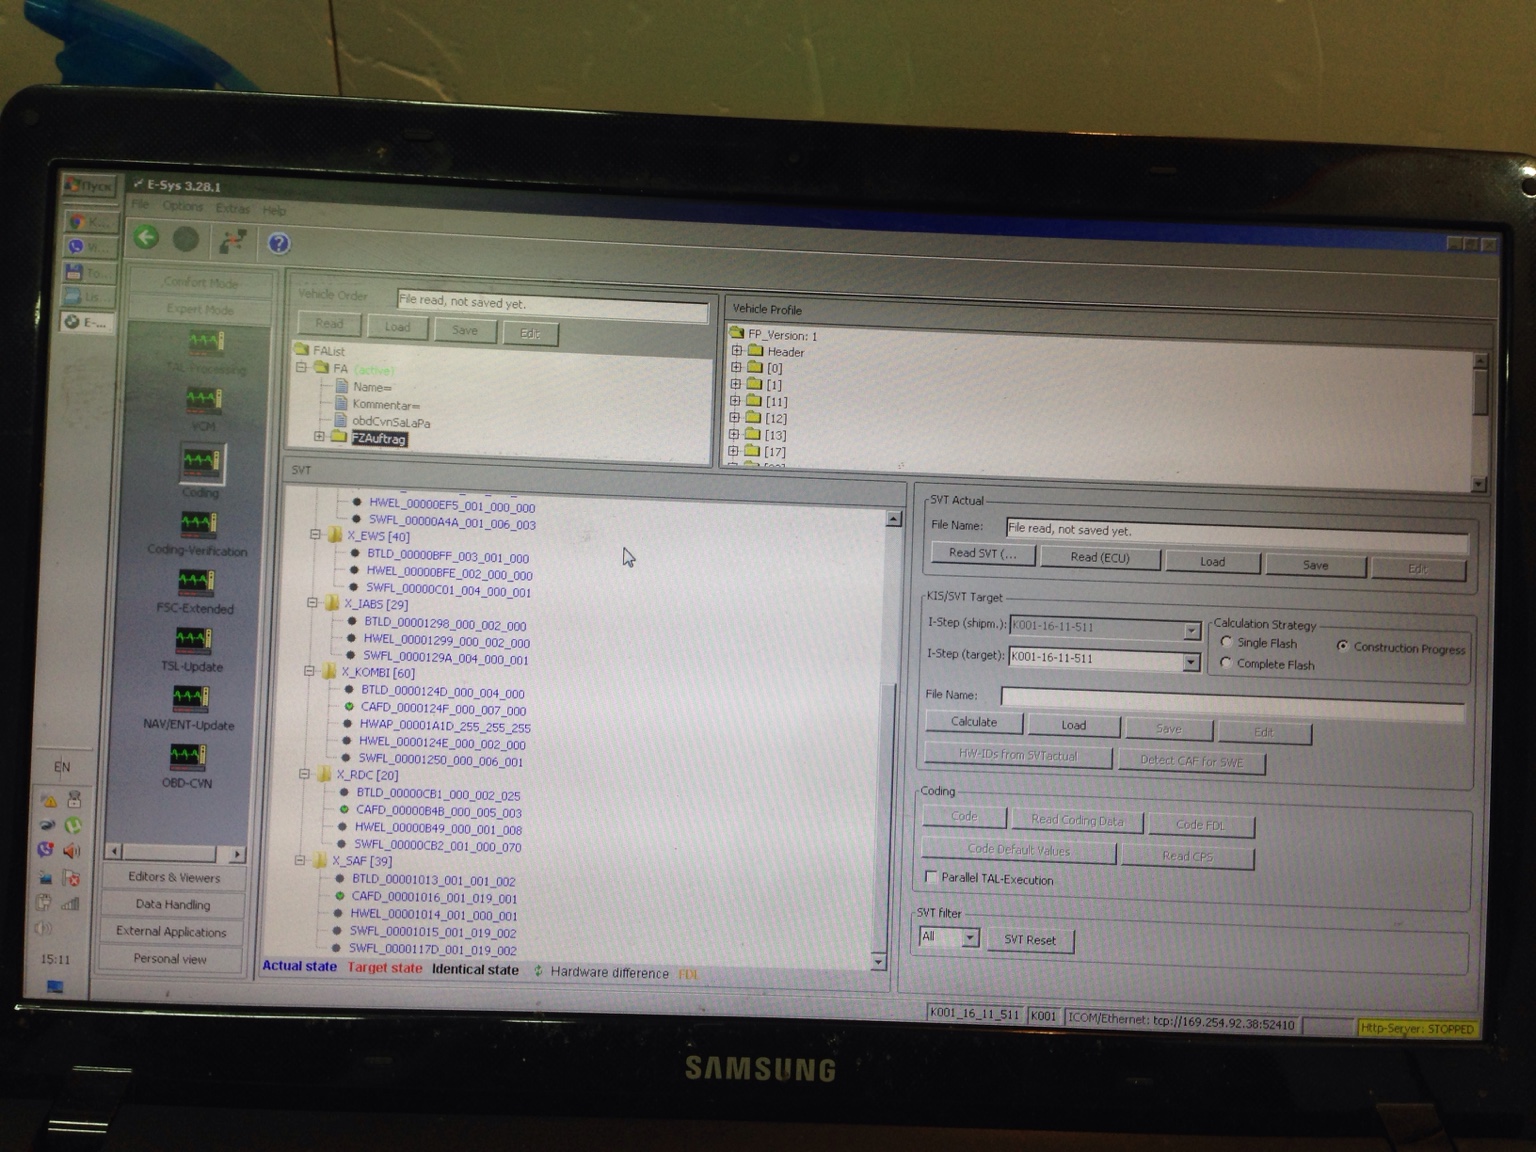Screen dimensions: 1536x1152
Task: Click the X_EWS [40] folder icon
Action: point(335,536)
